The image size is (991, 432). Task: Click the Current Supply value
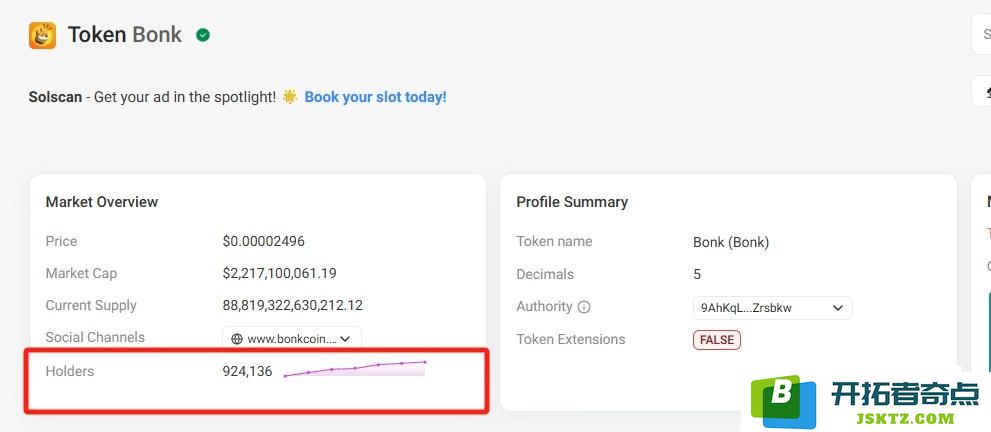293,306
